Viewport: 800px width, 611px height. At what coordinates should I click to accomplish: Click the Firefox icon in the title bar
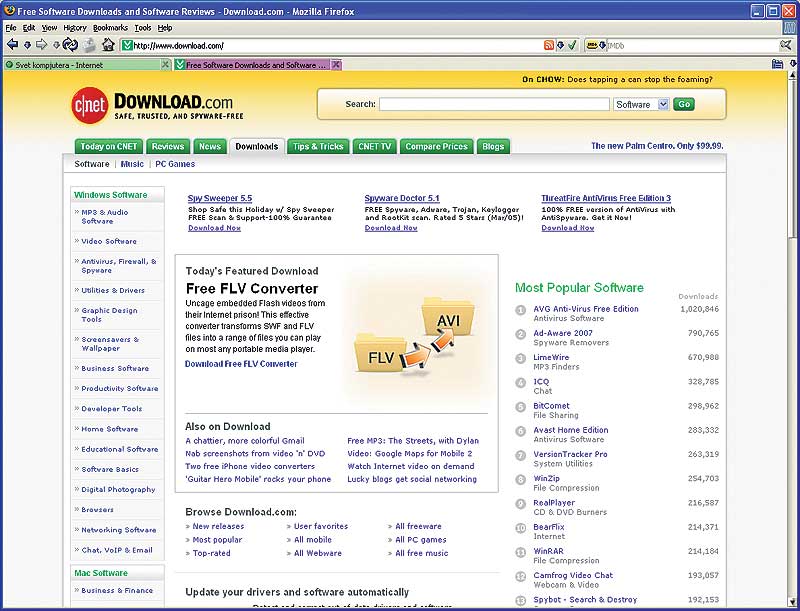point(9,11)
